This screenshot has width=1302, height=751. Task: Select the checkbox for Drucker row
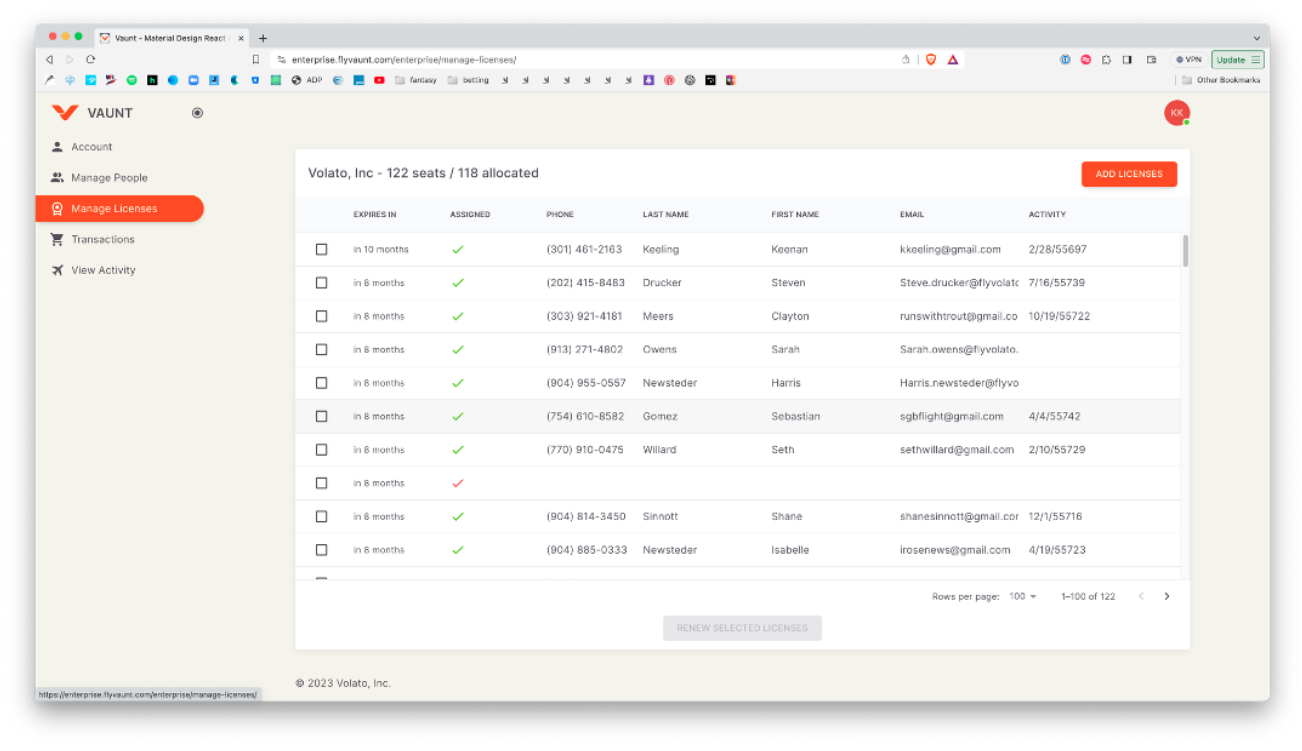[321, 283]
